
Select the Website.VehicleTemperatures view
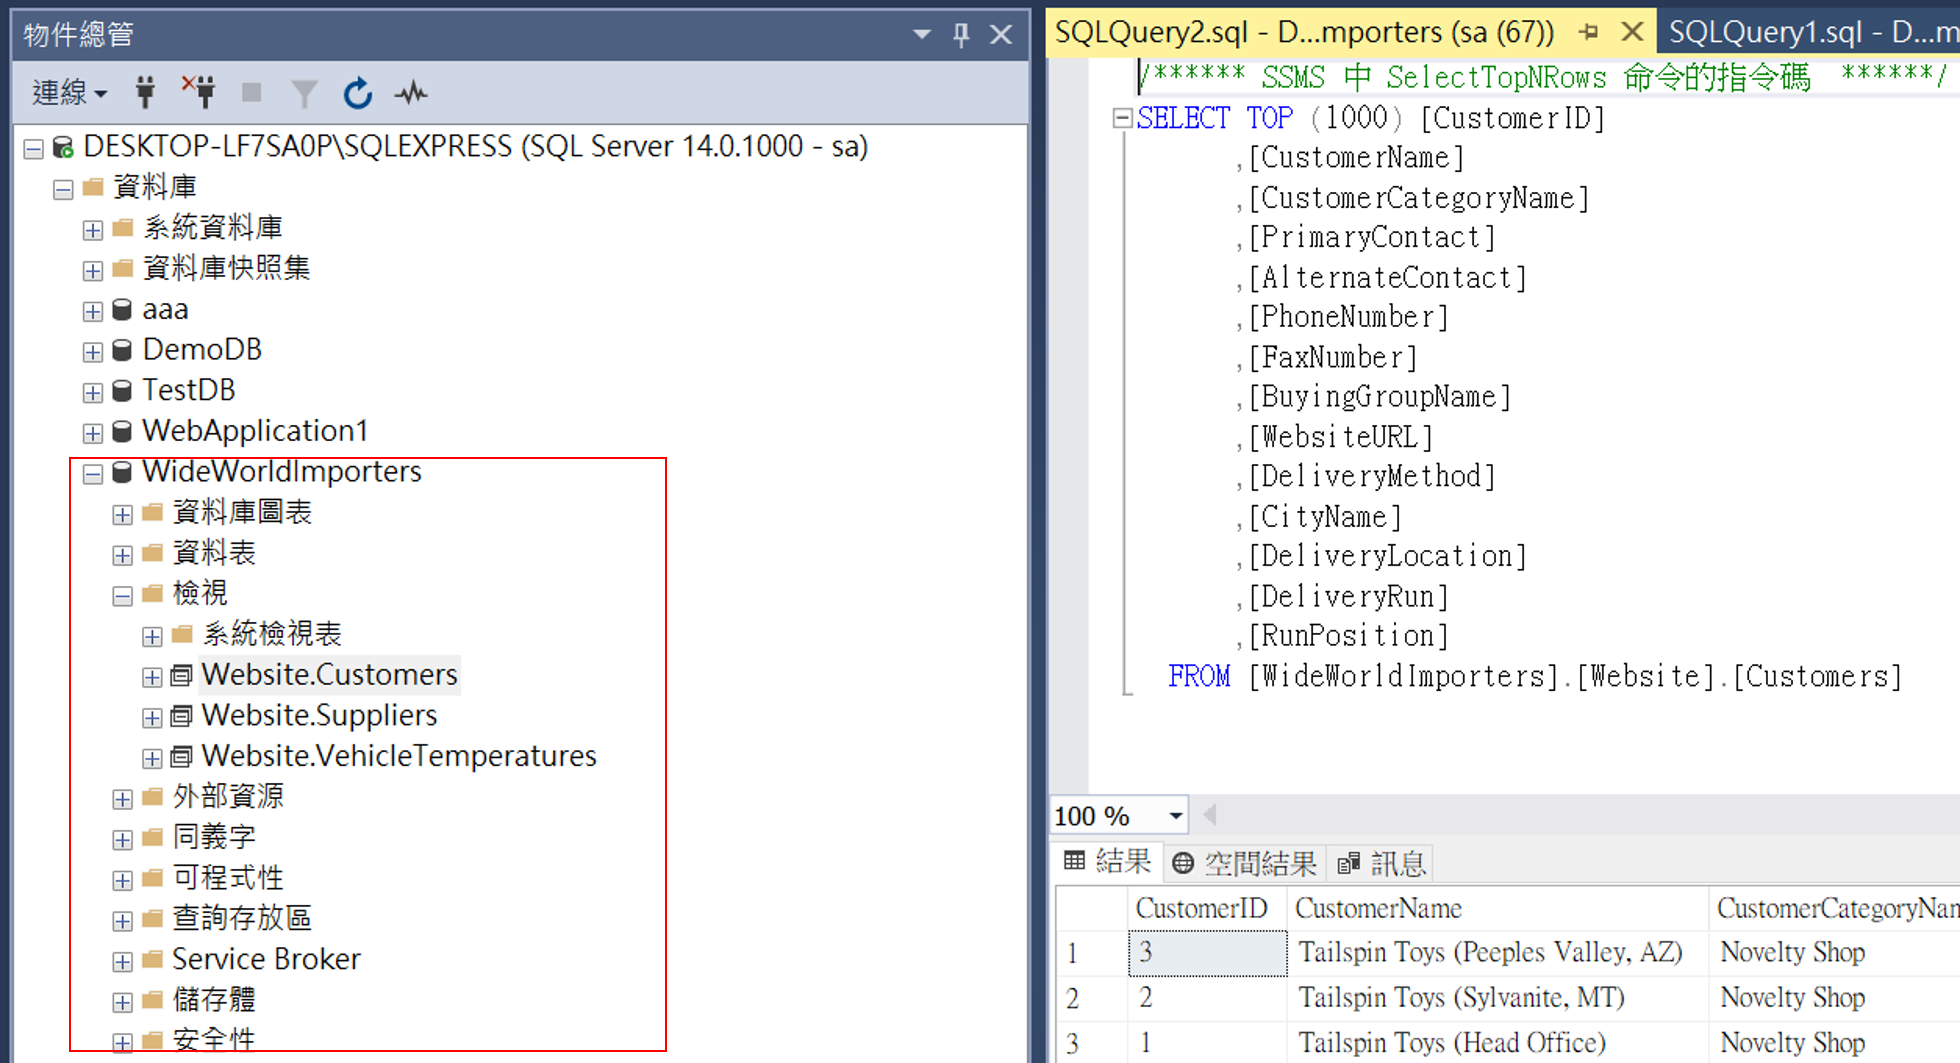398,756
